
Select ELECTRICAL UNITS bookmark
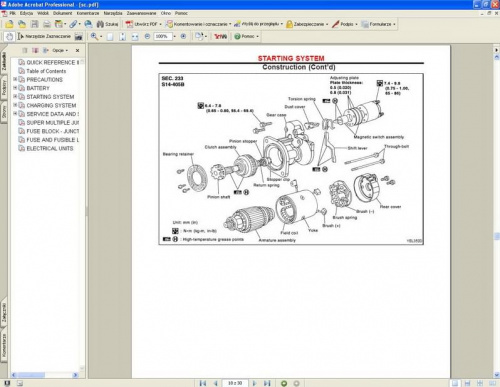(x=50, y=148)
